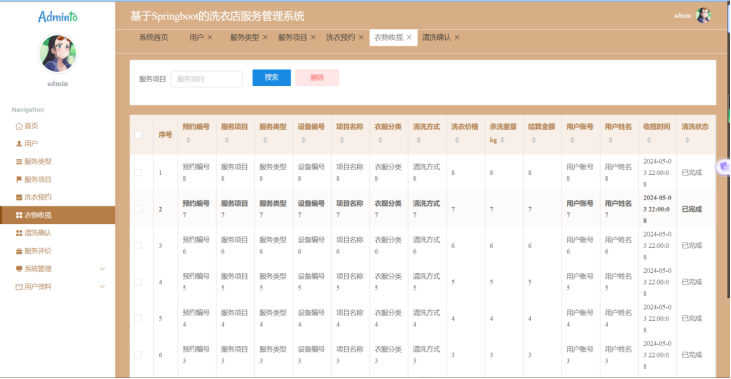
Task: Check the checkbox for row 3
Action: (x=138, y=246)
